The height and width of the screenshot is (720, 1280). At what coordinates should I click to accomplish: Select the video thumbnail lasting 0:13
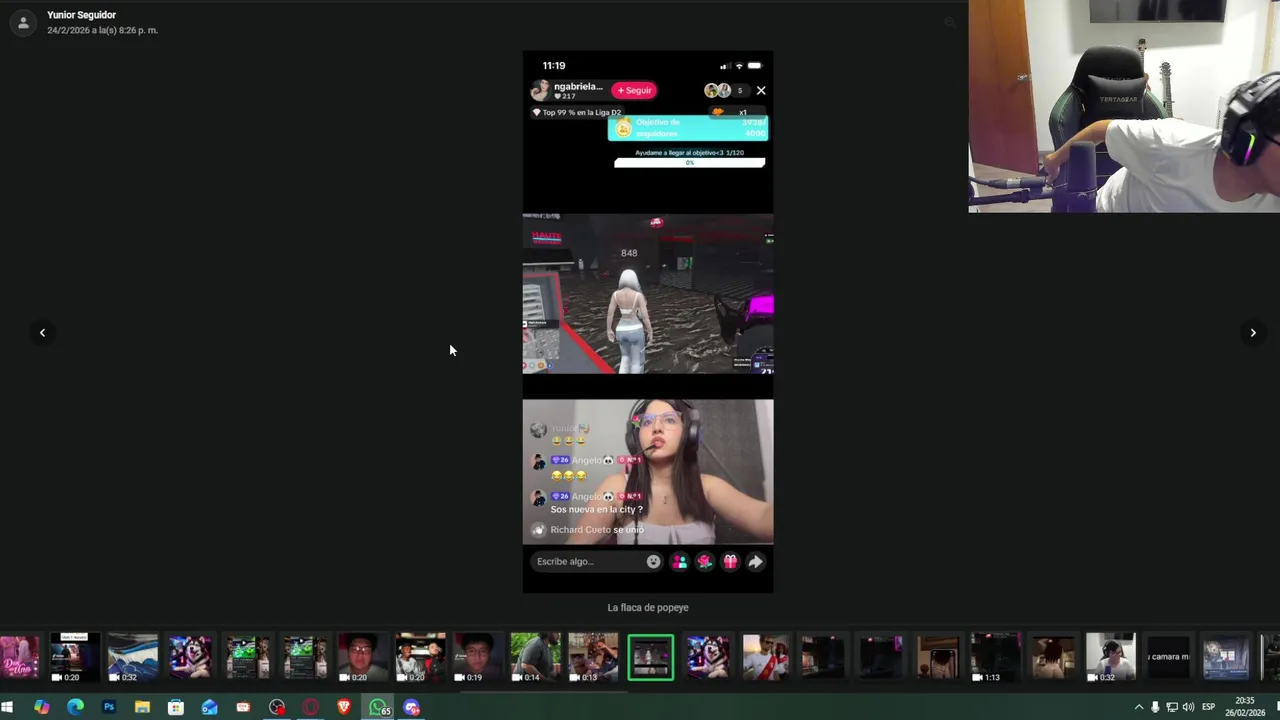[593, 657]
